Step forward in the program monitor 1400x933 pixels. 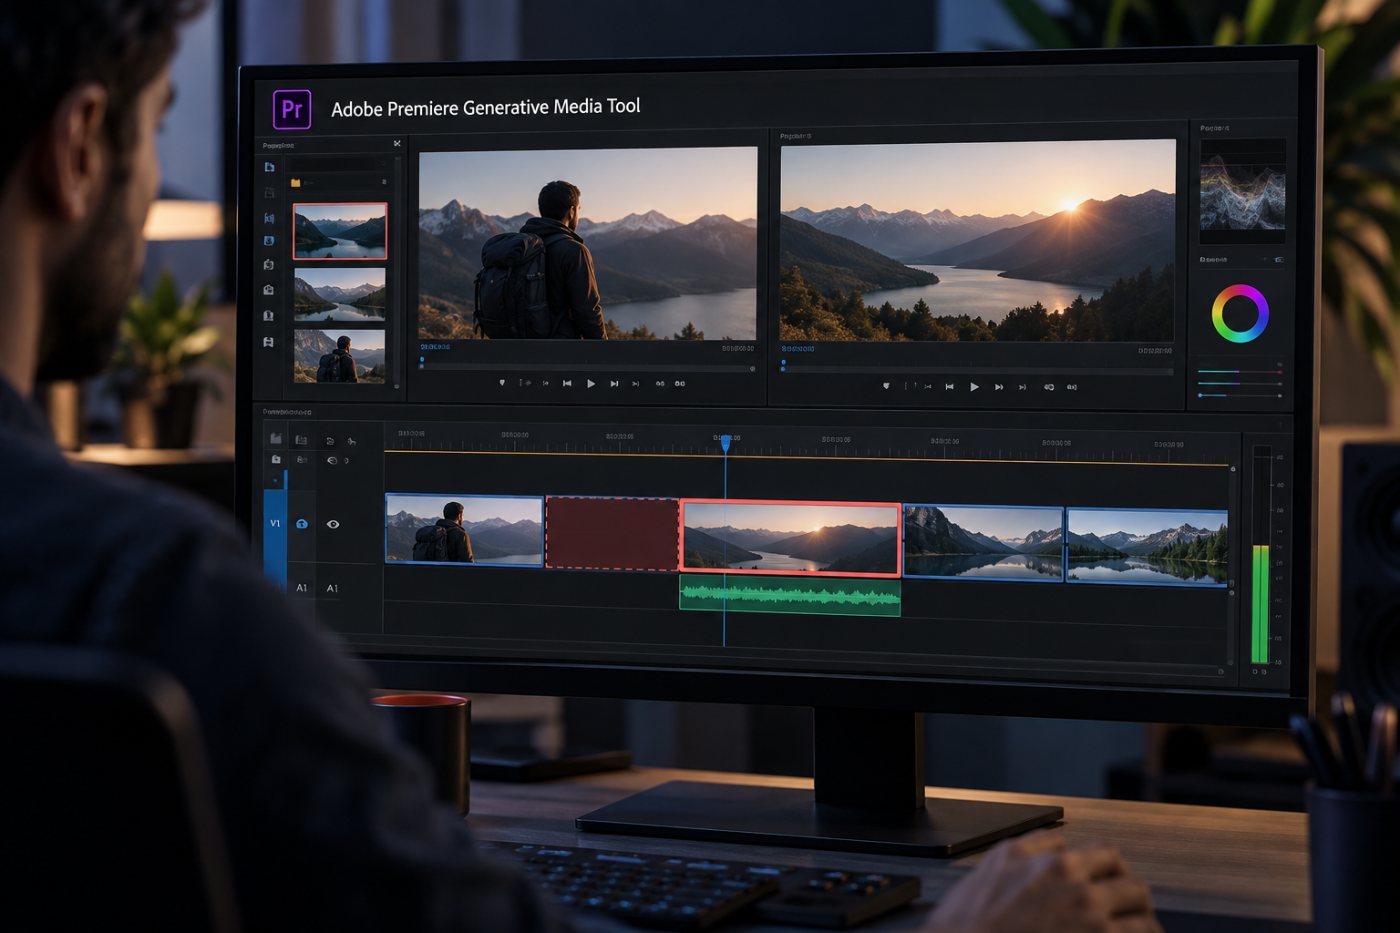(998, 386)
